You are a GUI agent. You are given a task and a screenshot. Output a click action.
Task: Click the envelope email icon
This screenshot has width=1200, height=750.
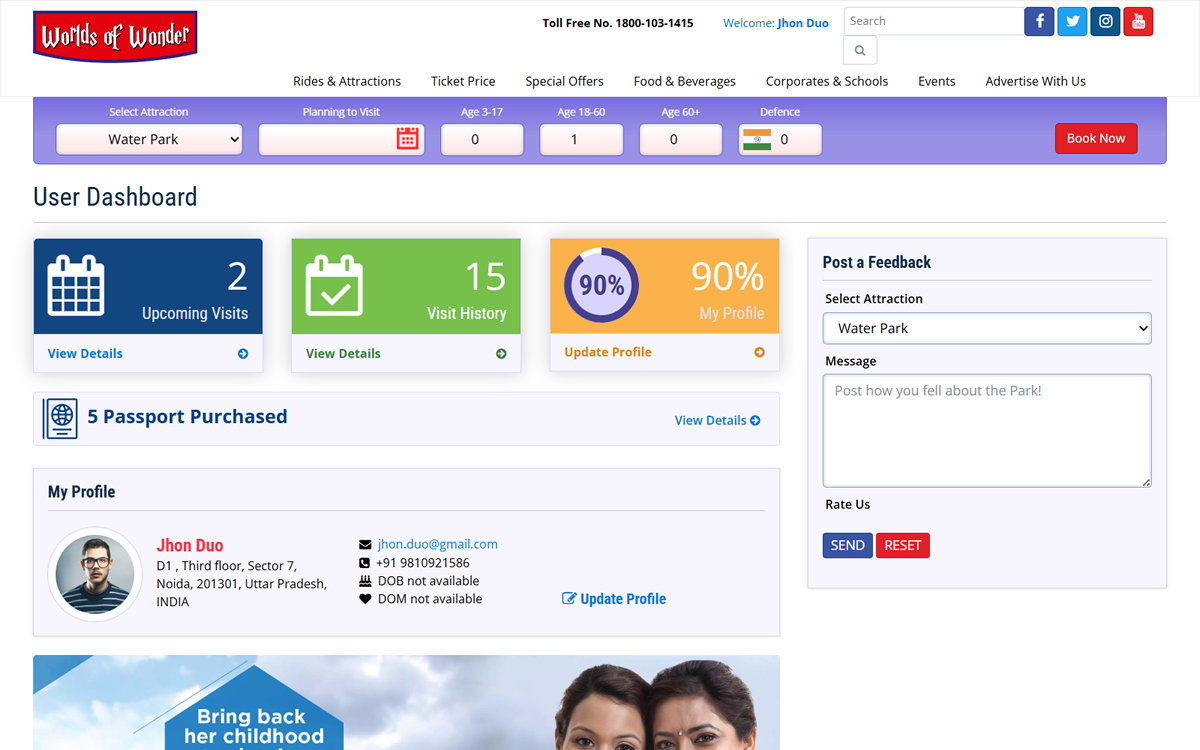pyautogui.click(x=365, y=545)
